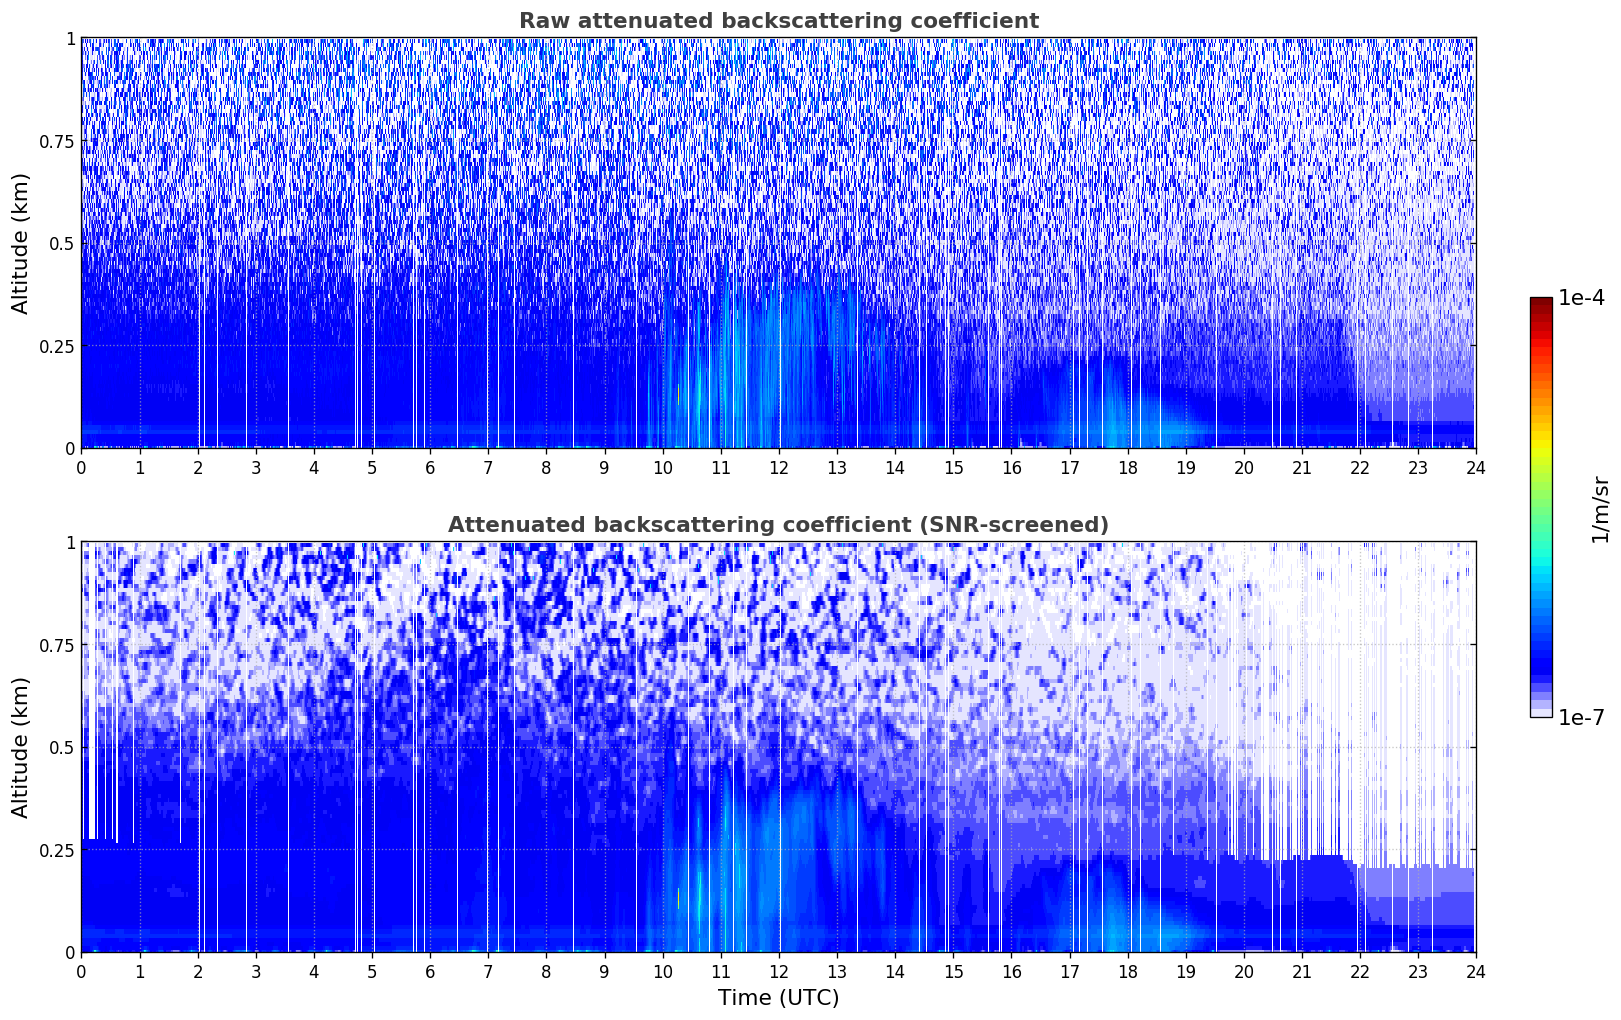Click hour tick 18 on the top plot
This screenshot has height=1020, width=1621.
pos(1127,467)
